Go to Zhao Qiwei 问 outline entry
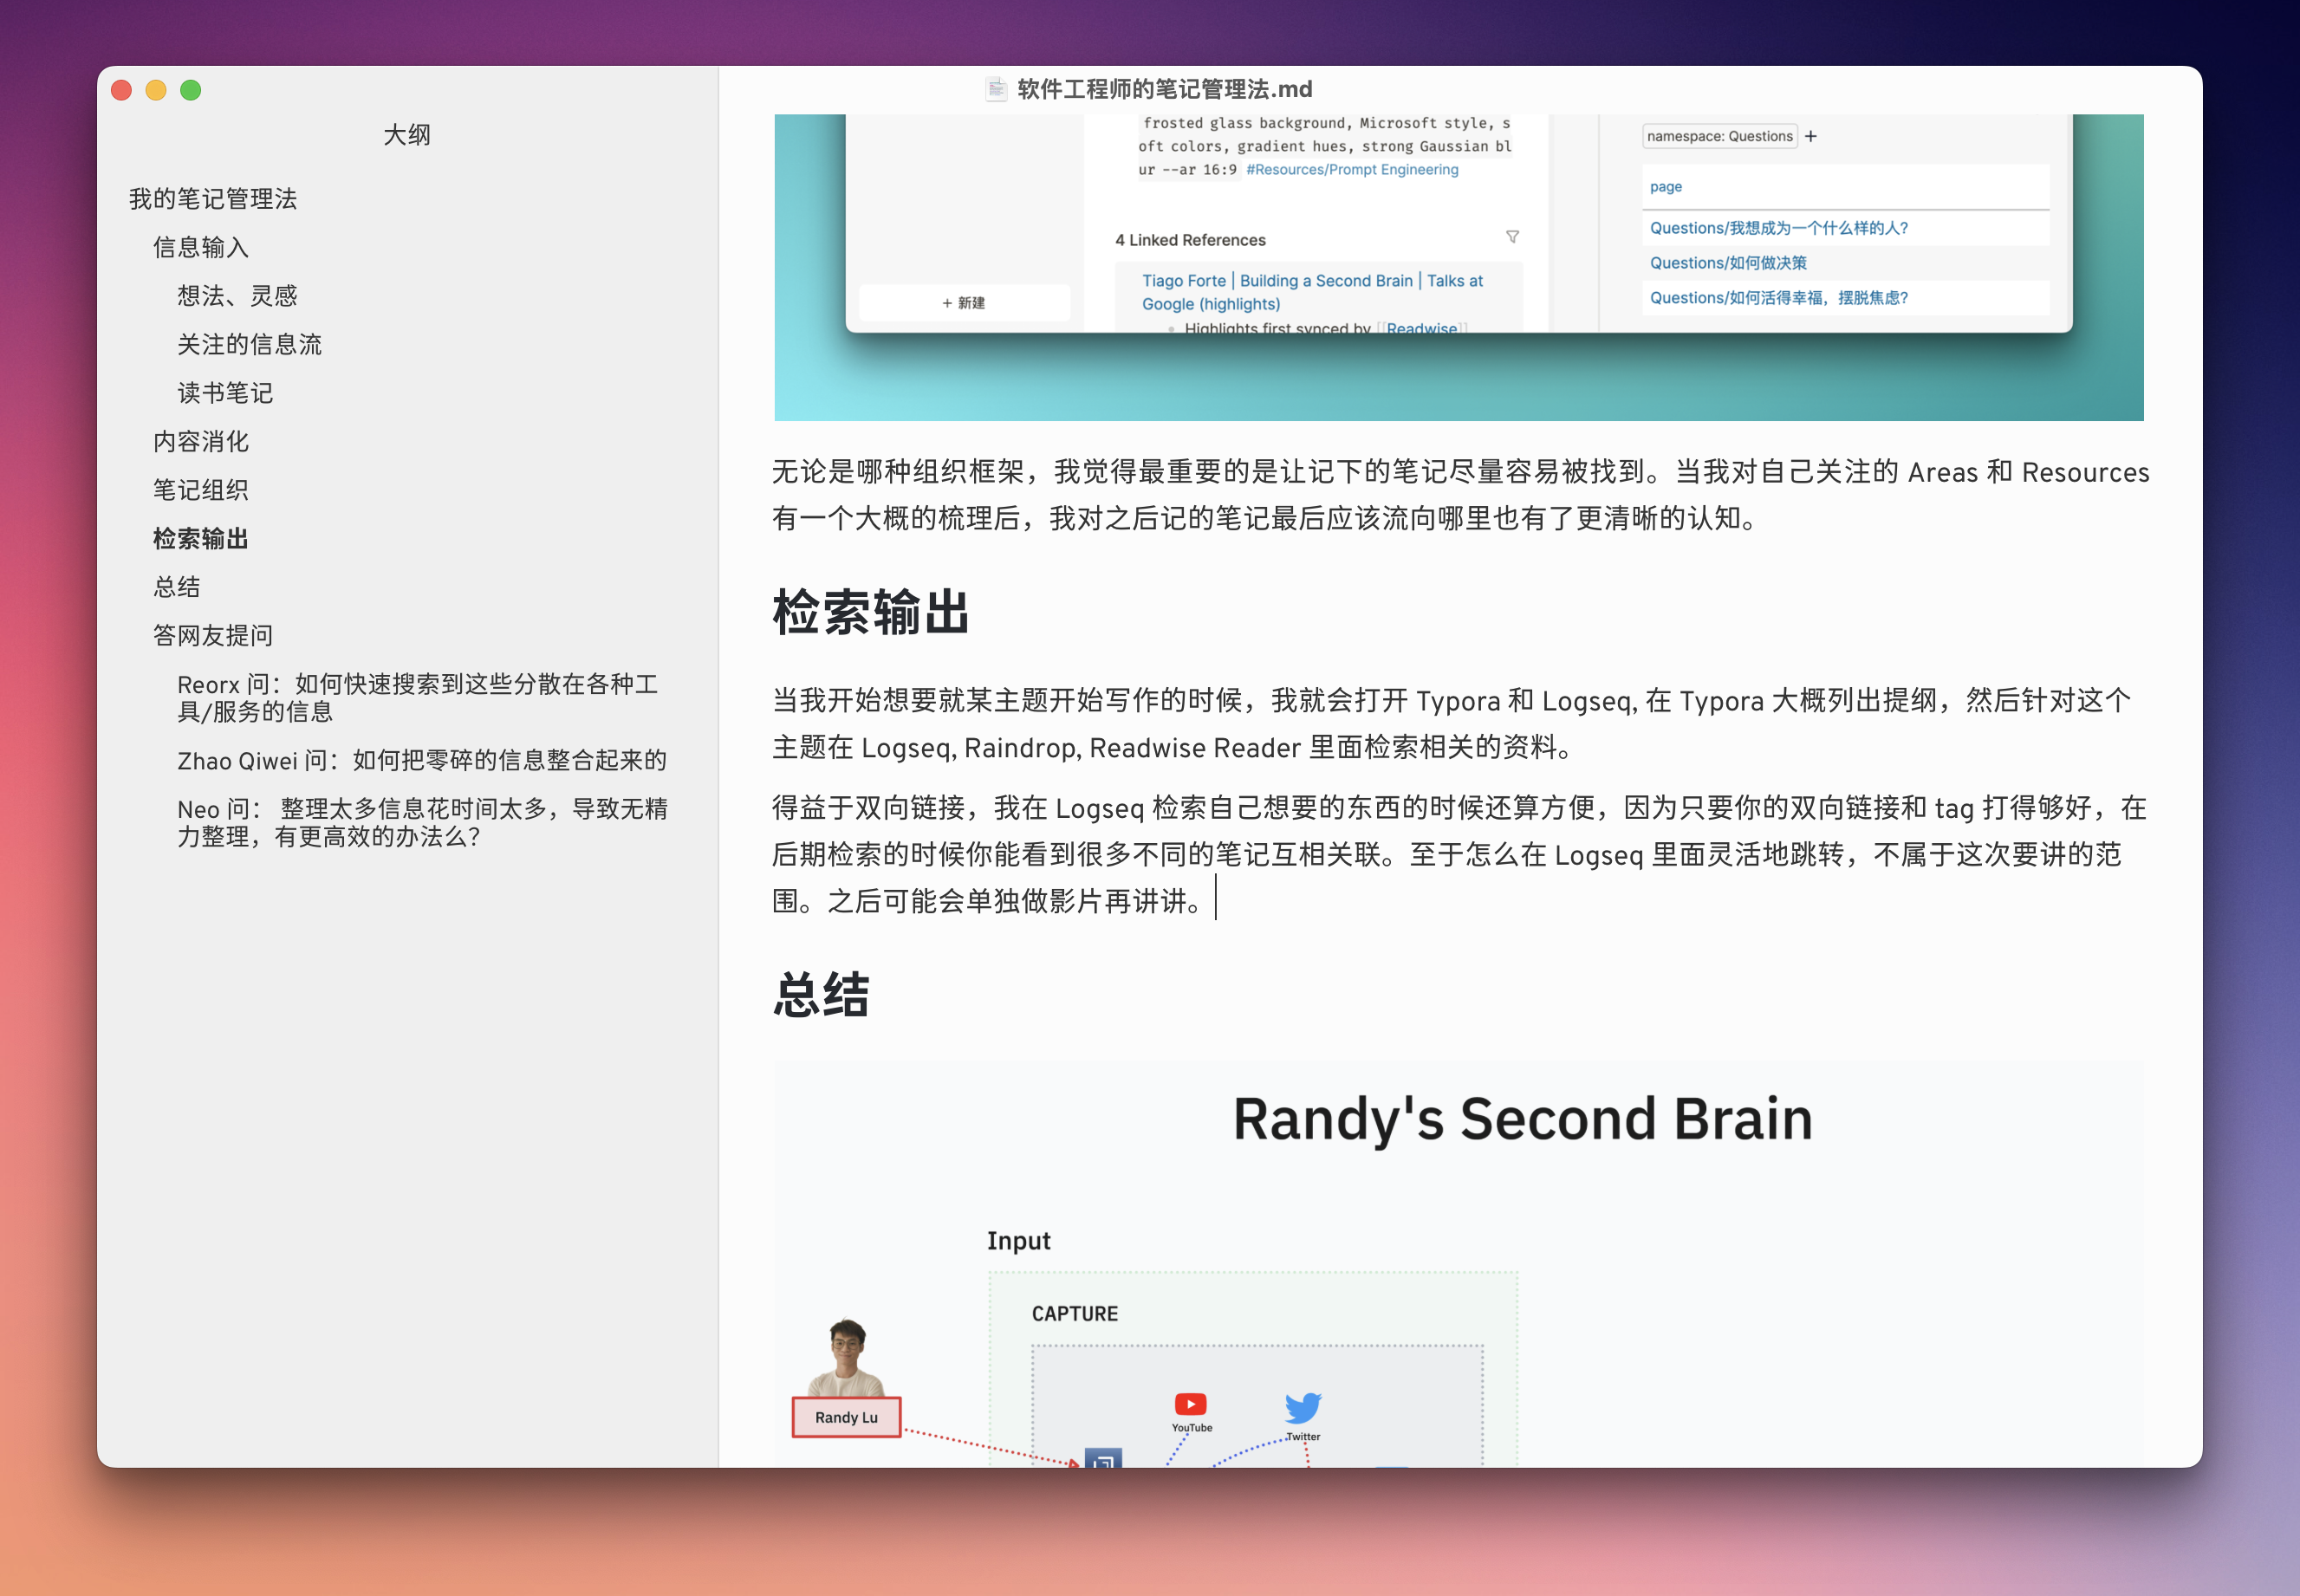The width and height of the screenshot is (2300, 1596). click(x=422, y=761)
